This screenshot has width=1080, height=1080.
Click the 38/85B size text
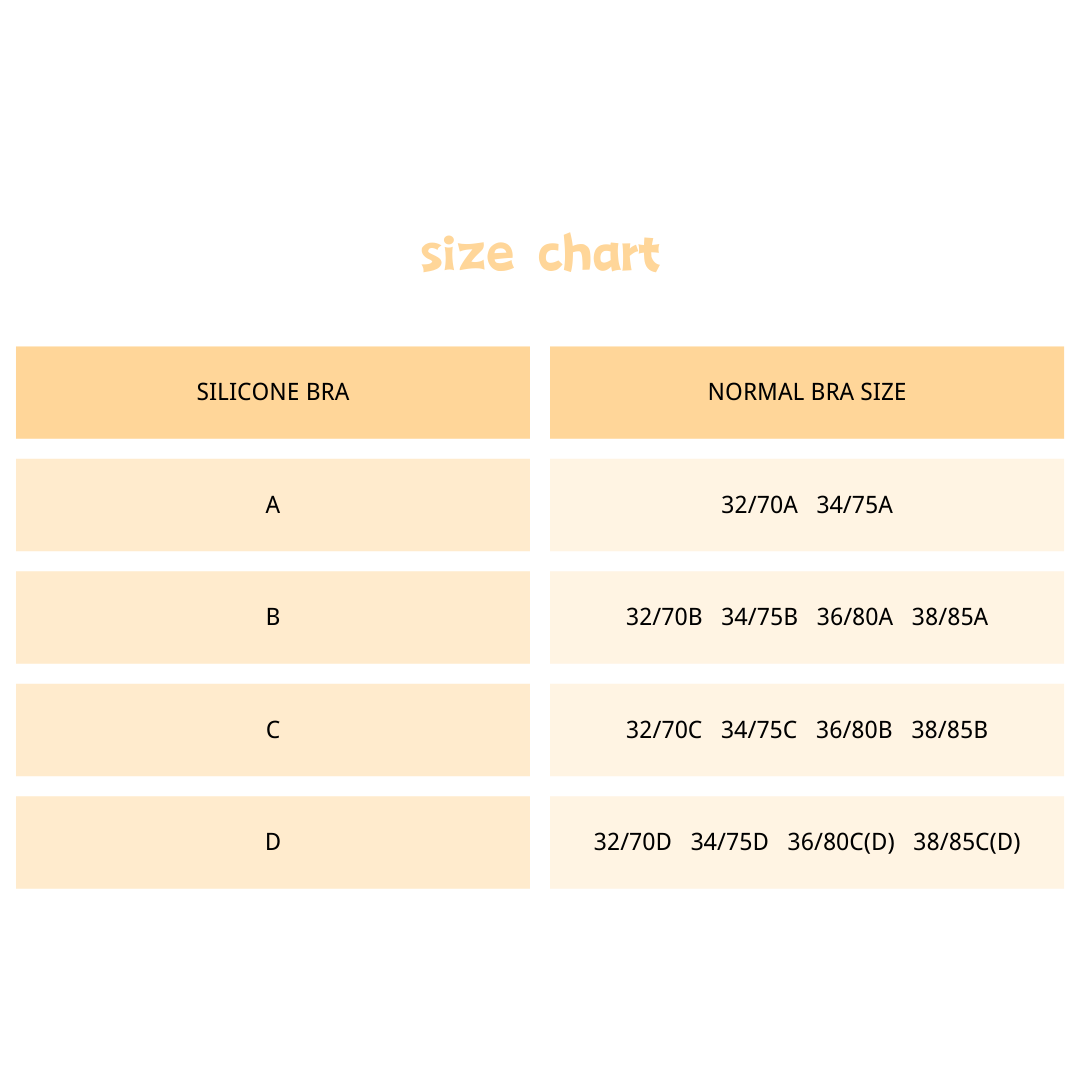950,730
